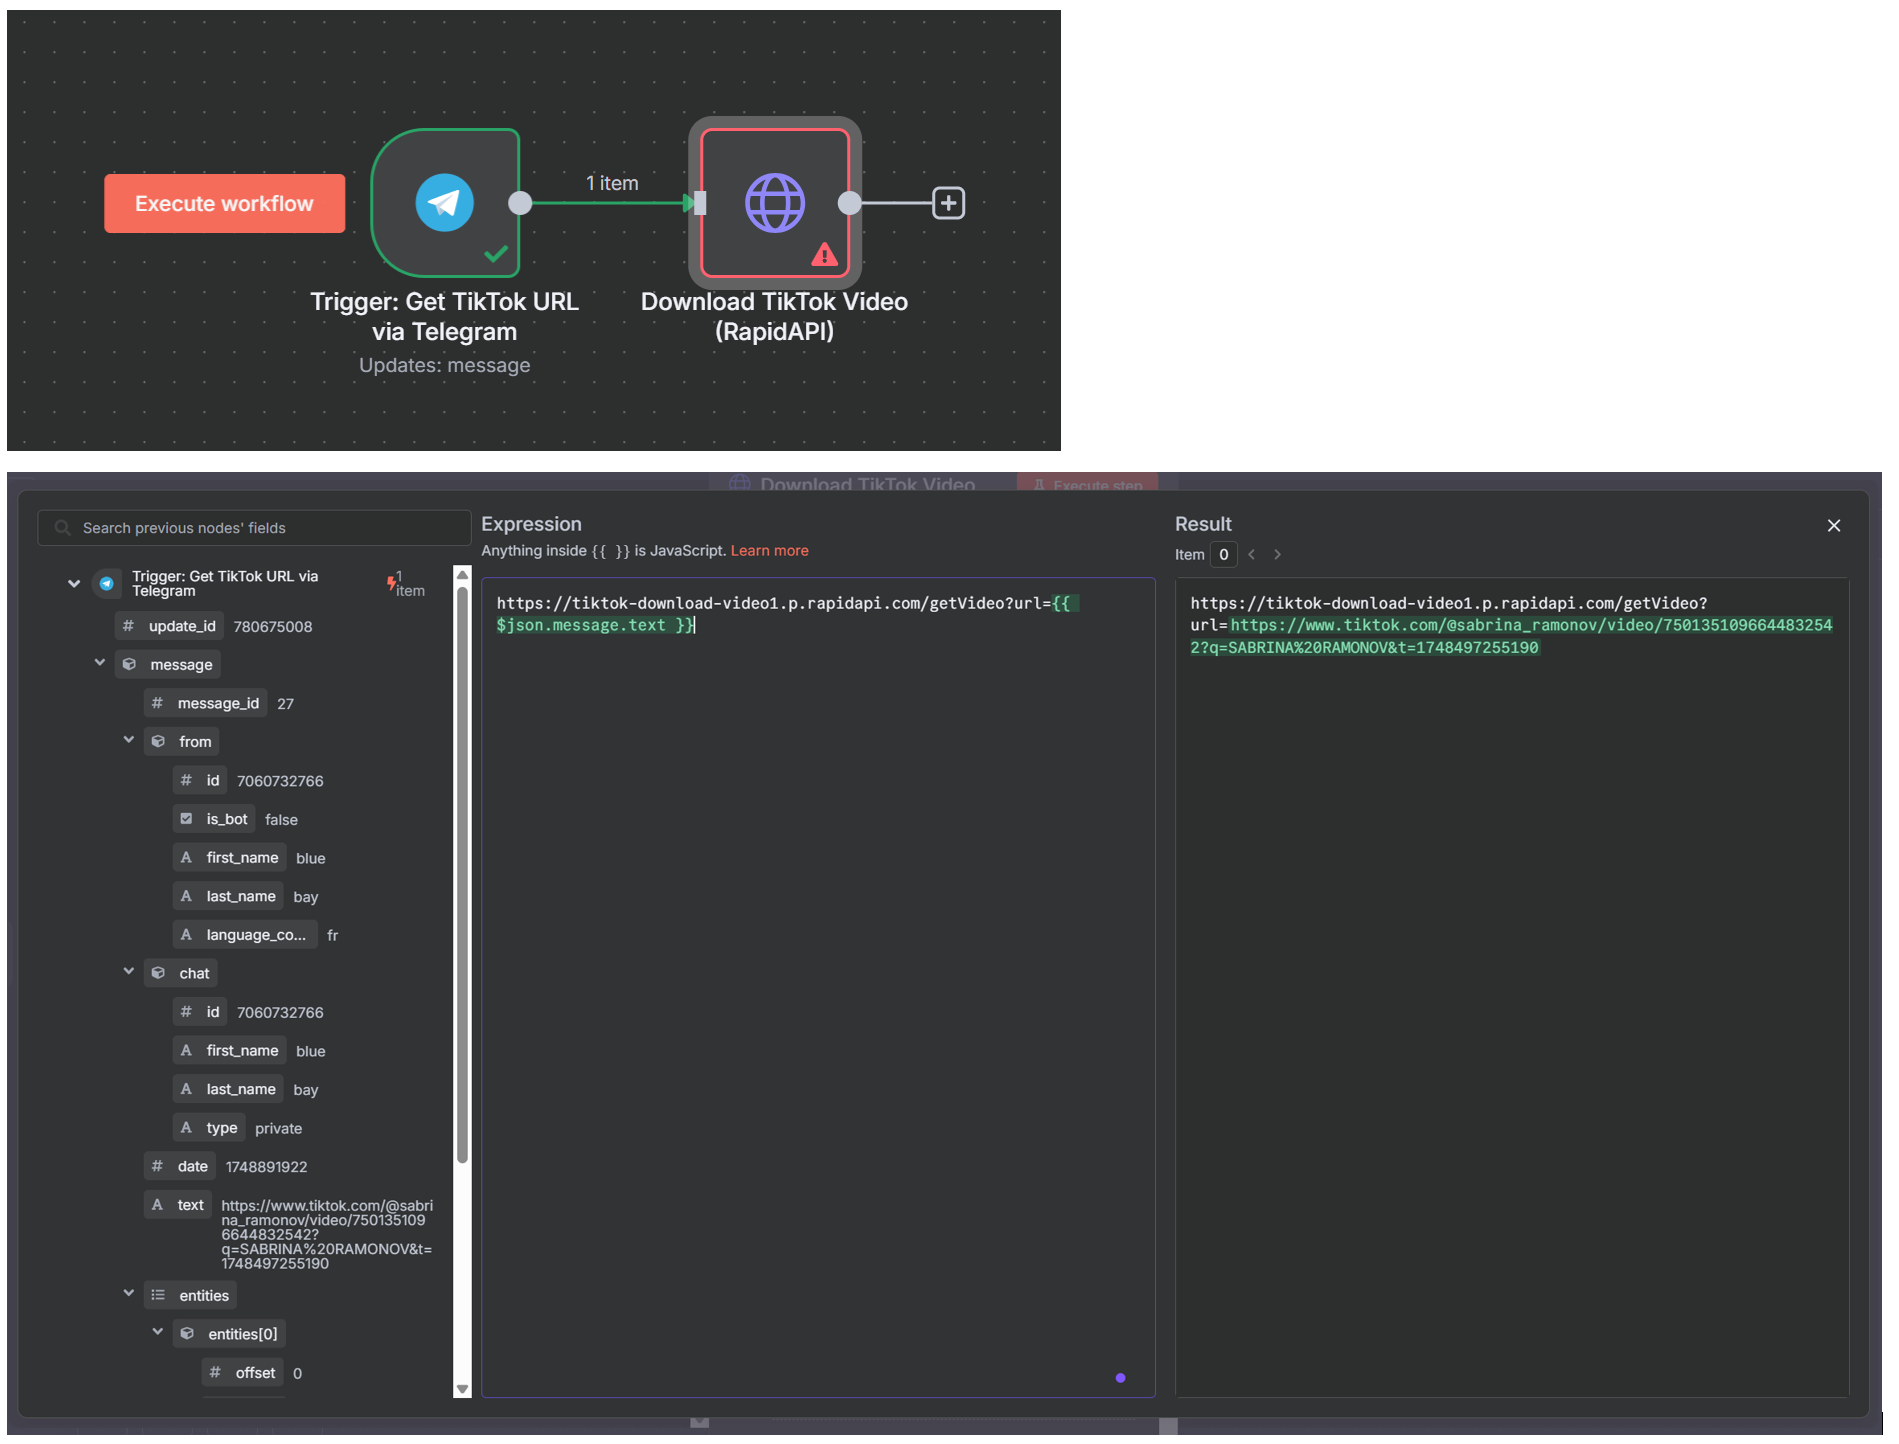Image resolution: width=1899 pixels, height=1444 pixels.
Task: Select the update_id field pill
Action: click(x=170, y=626)
